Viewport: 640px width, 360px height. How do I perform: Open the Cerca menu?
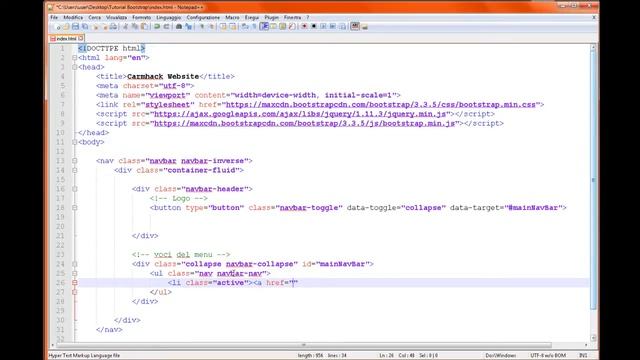94,18
